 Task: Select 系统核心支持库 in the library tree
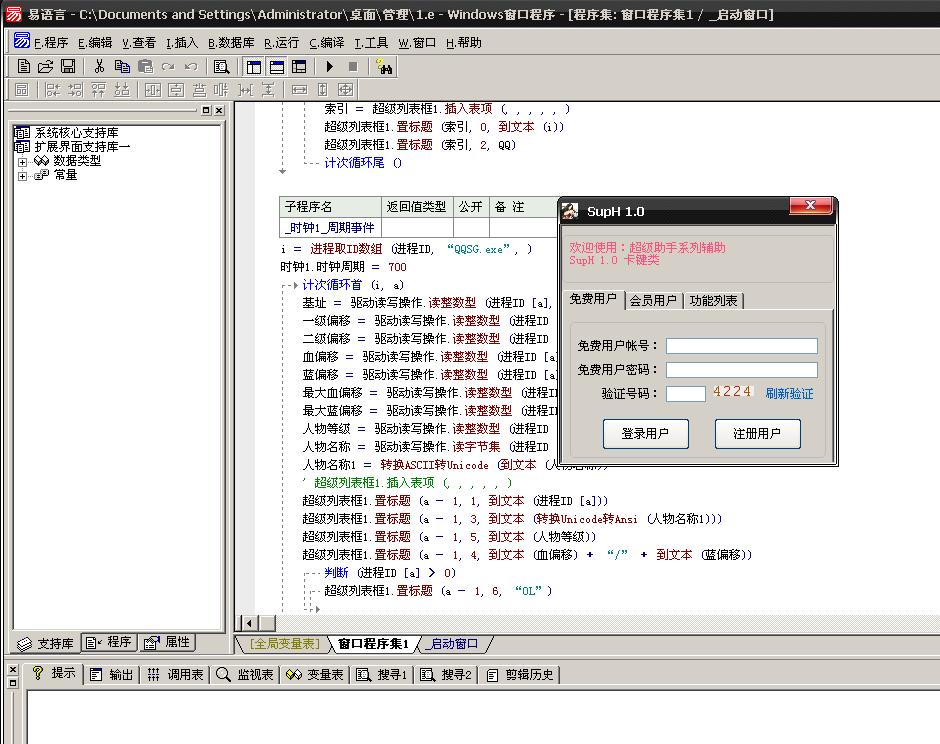pos(76,132)
